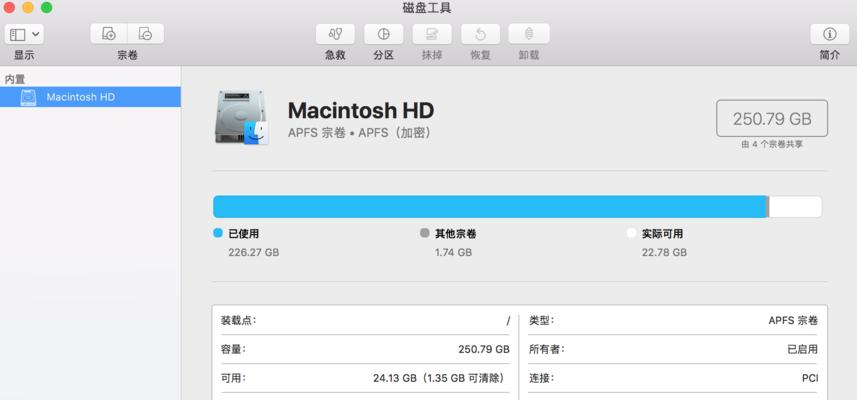This screenshot has height=400, width=857.
Task: Click the 磁盘工具 window title
Action: click(427, 8)
